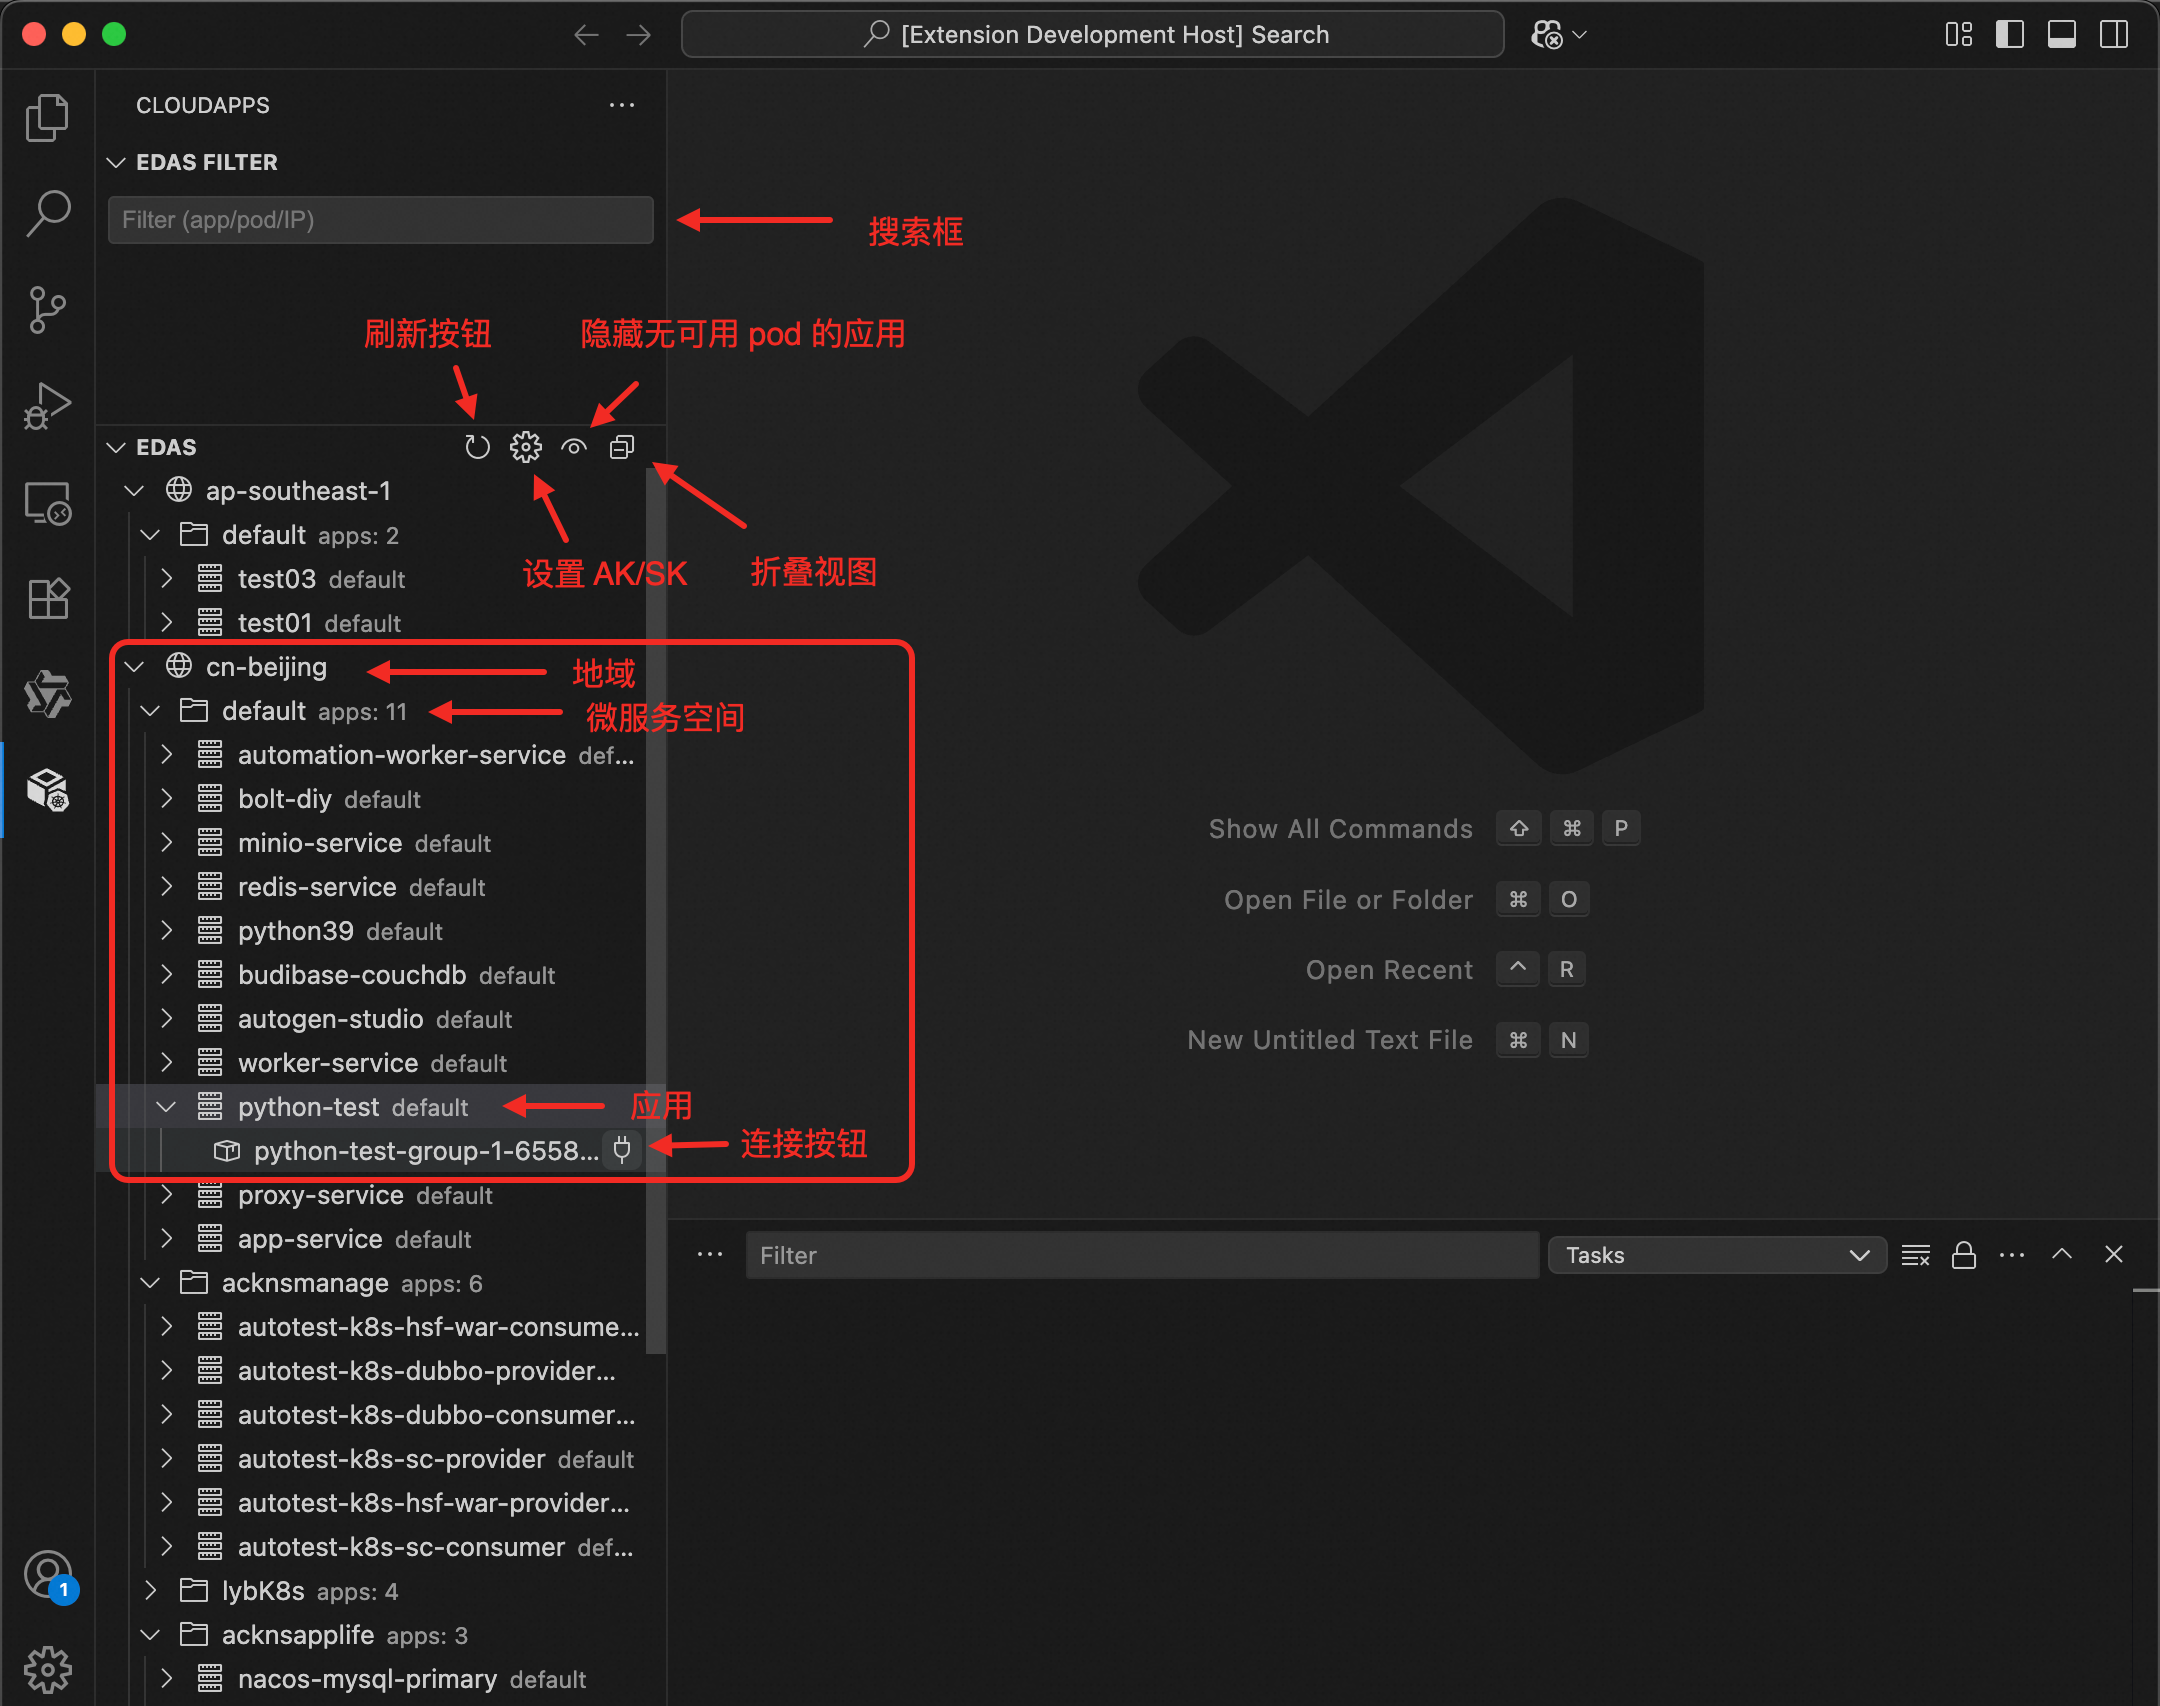Screen dimensions: 2160x1706
Task: Open the Extensions view in the activity bar
Action: click(47, 599)
